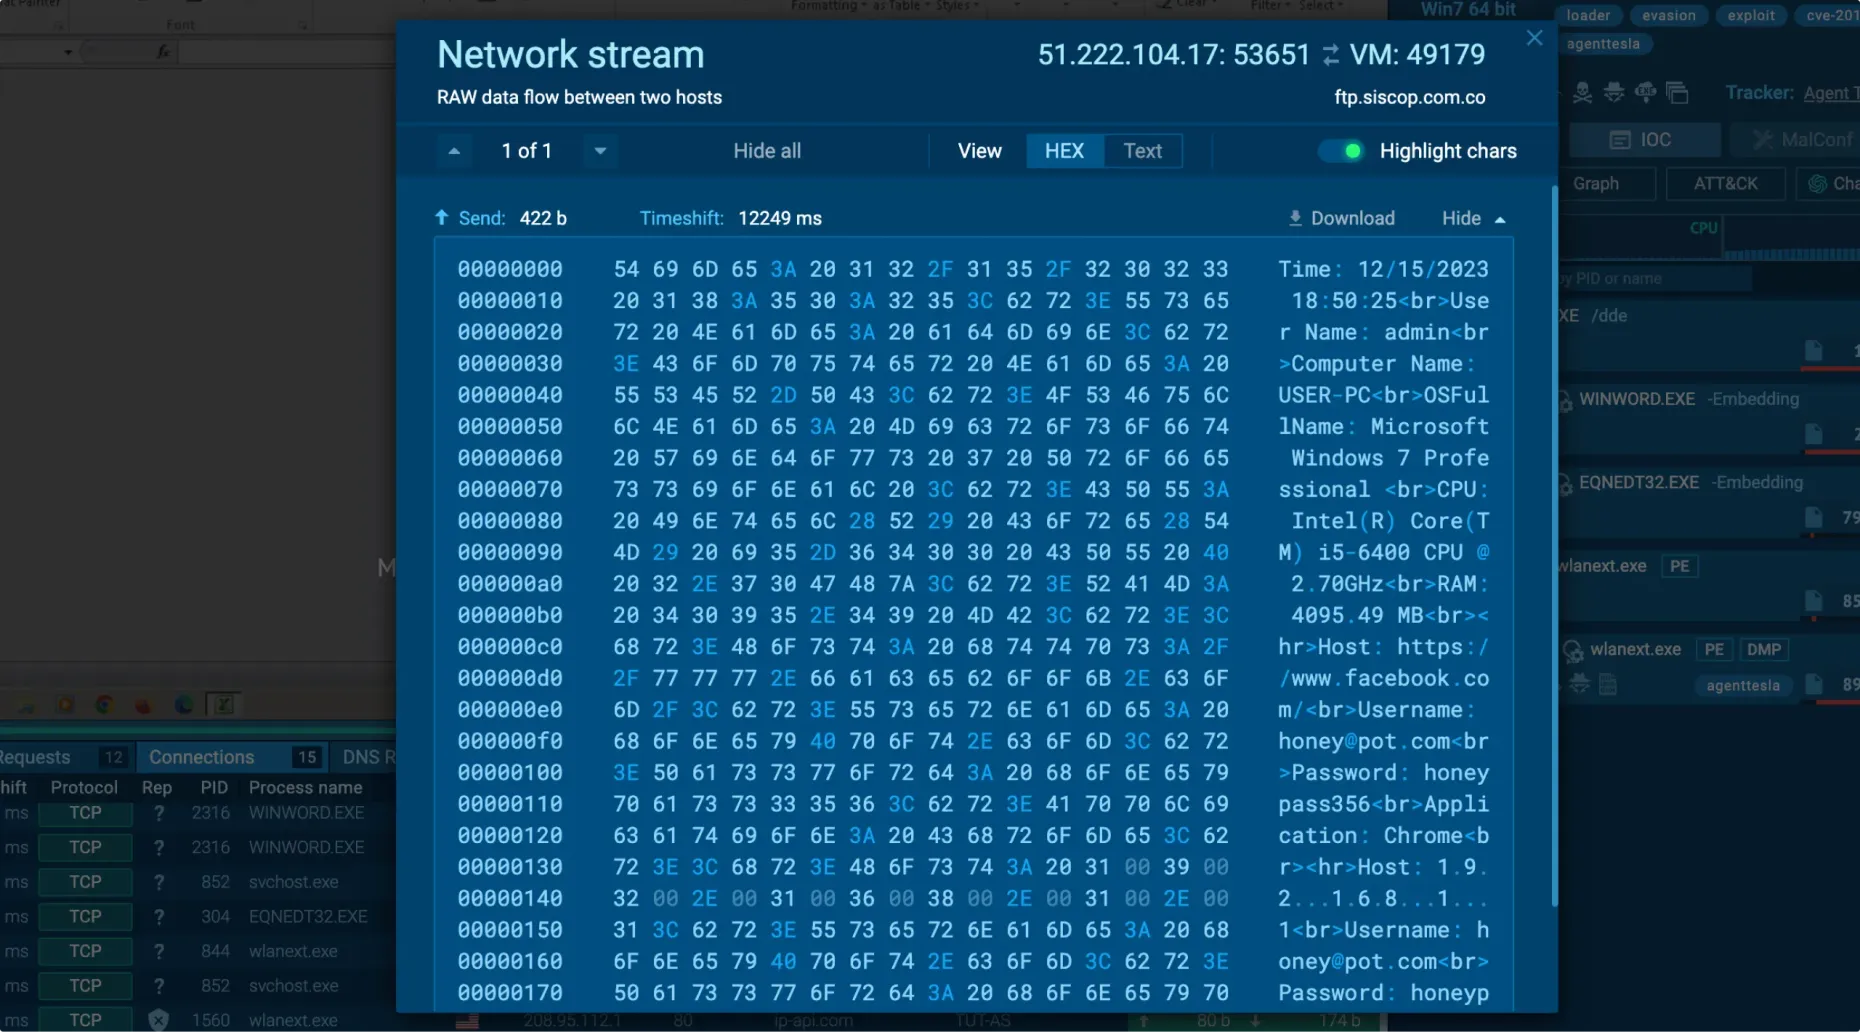Close the Network stream dialog
This screenshot has height=1032, width=1860.
tap(1534, 38)
